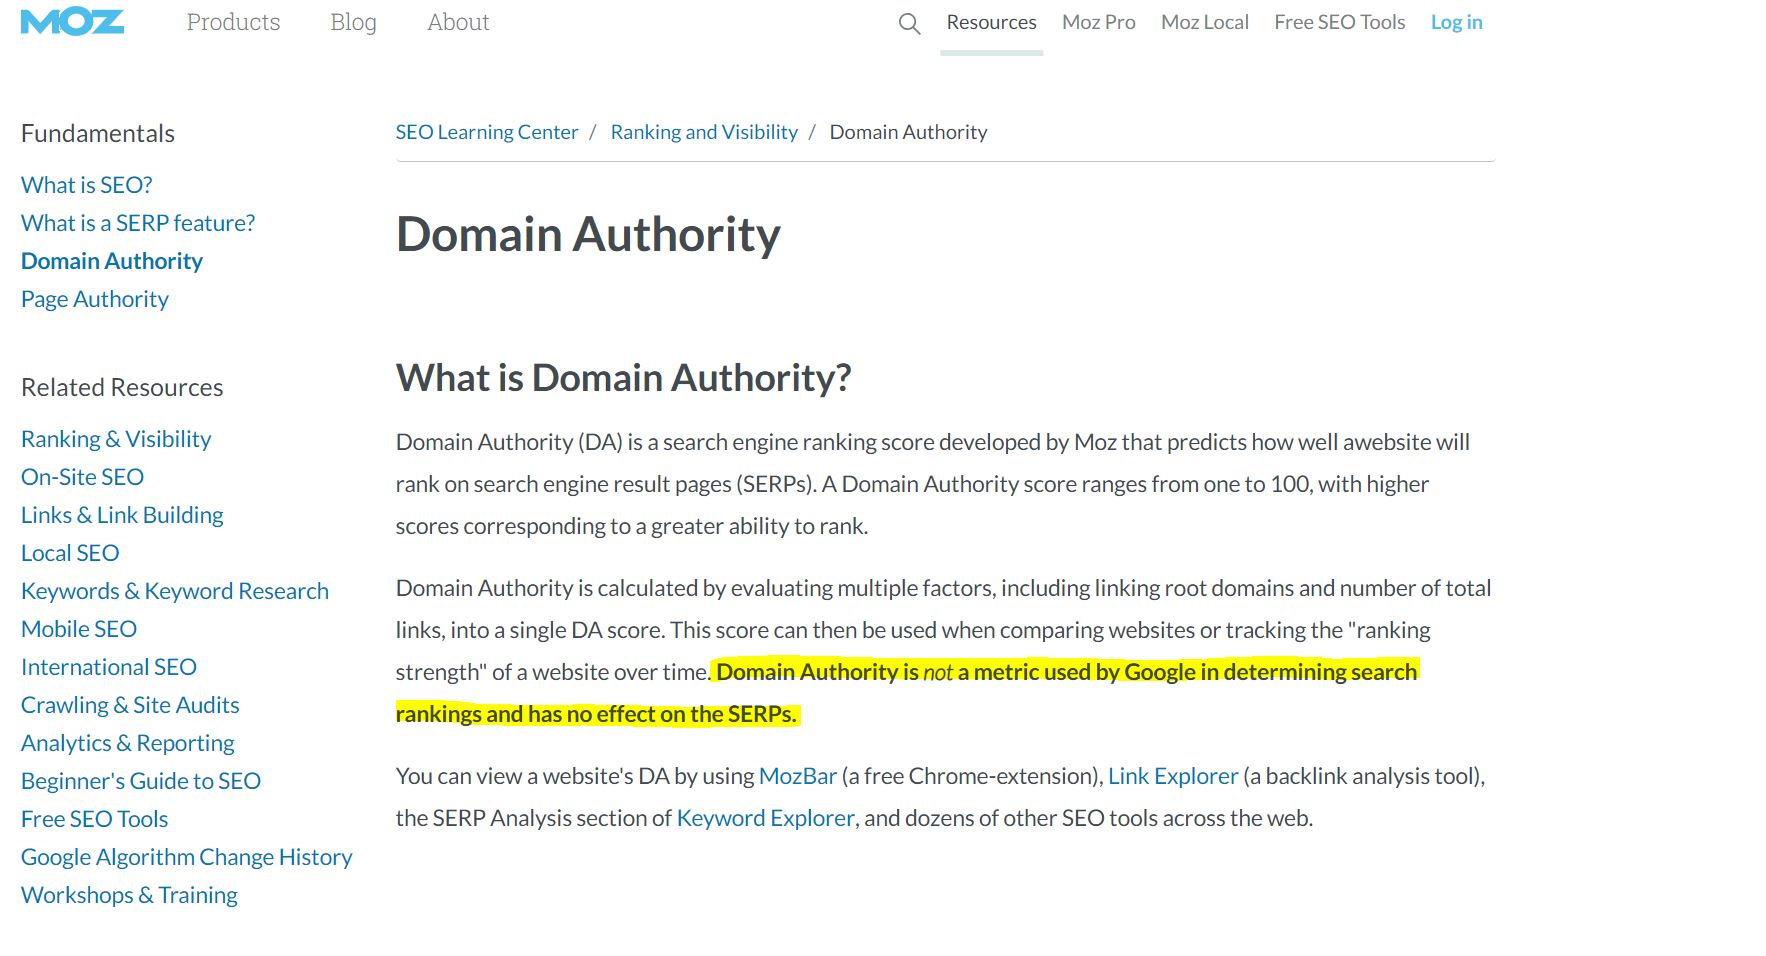Go to SEO Learning Center breadcrumb
This screenshot has width=1766, height=956.
(487, 132)
